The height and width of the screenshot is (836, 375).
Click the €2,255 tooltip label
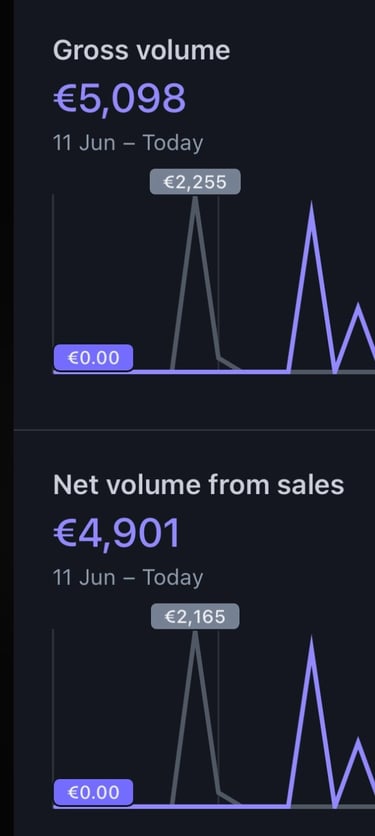tap(195, 182)
